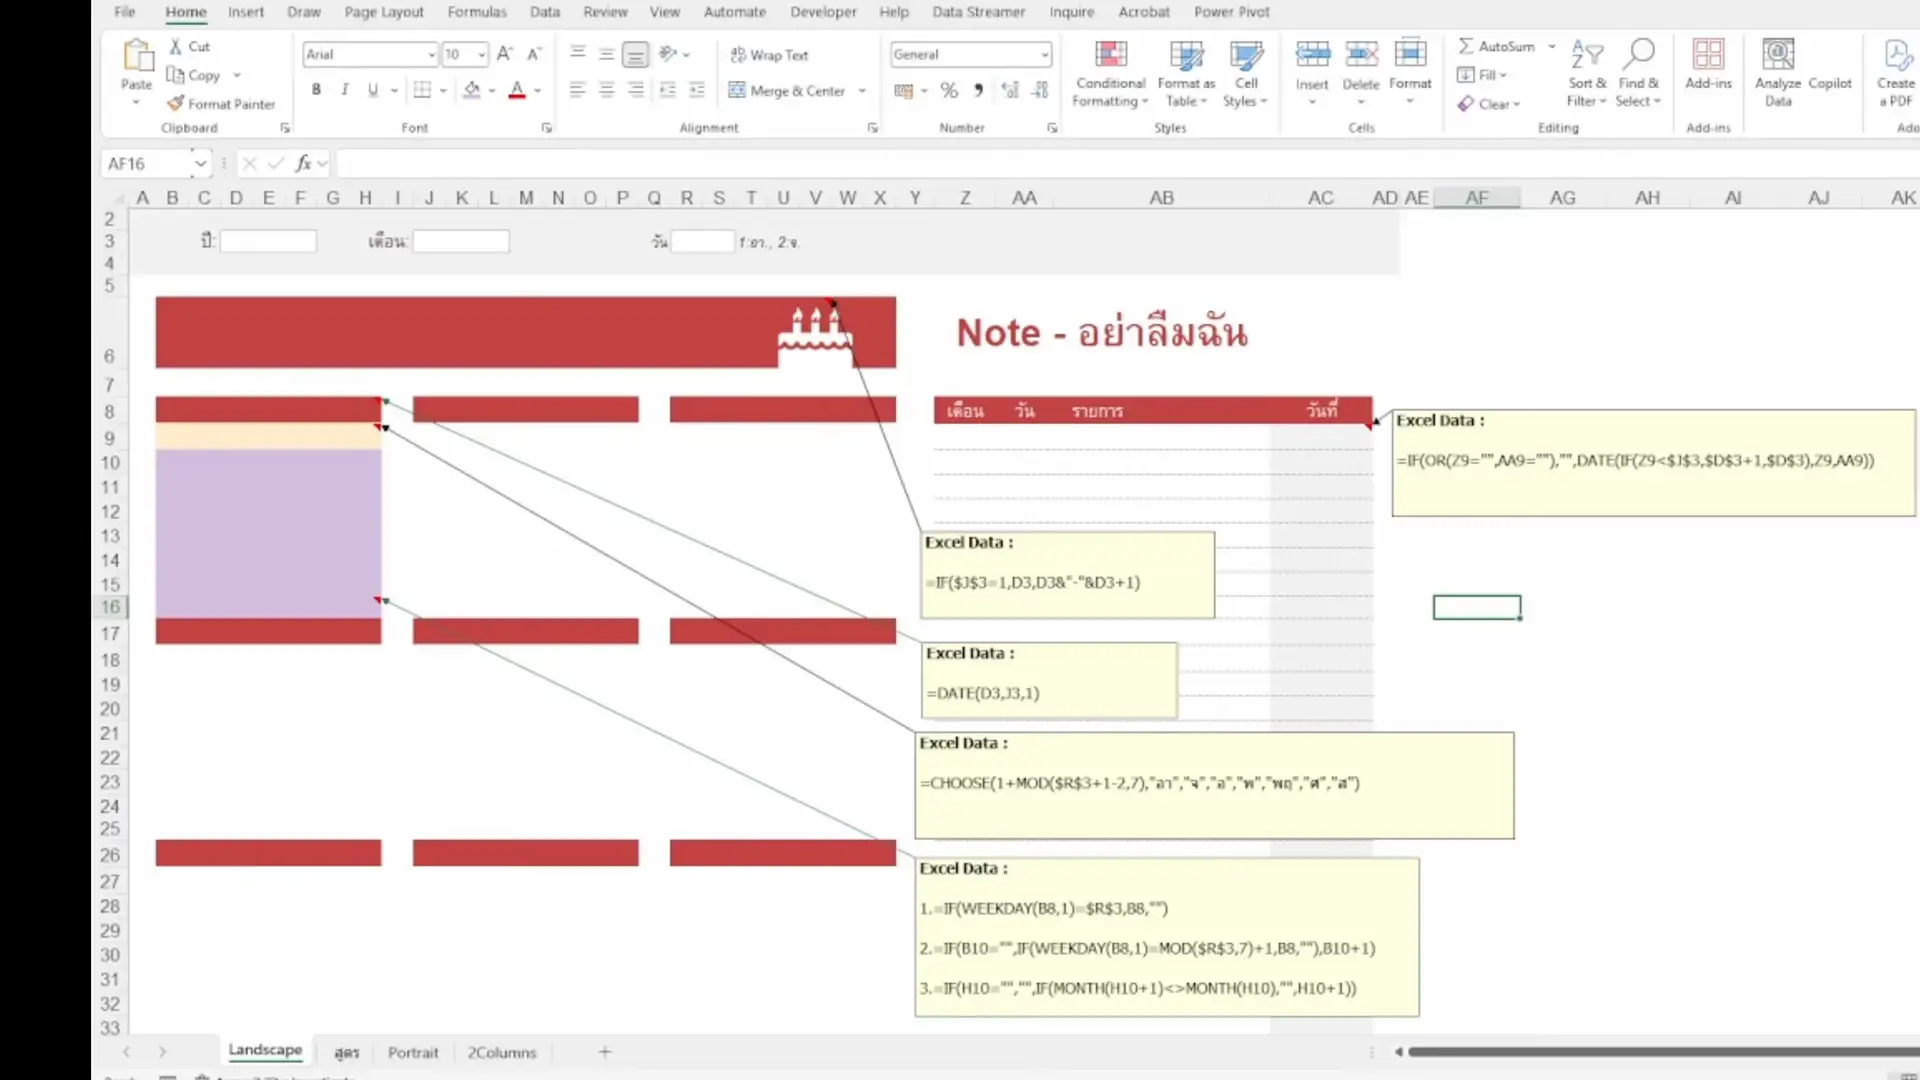Toggle italic formatting
This screenshot has width=1920, height=1080.
[344, 89]
